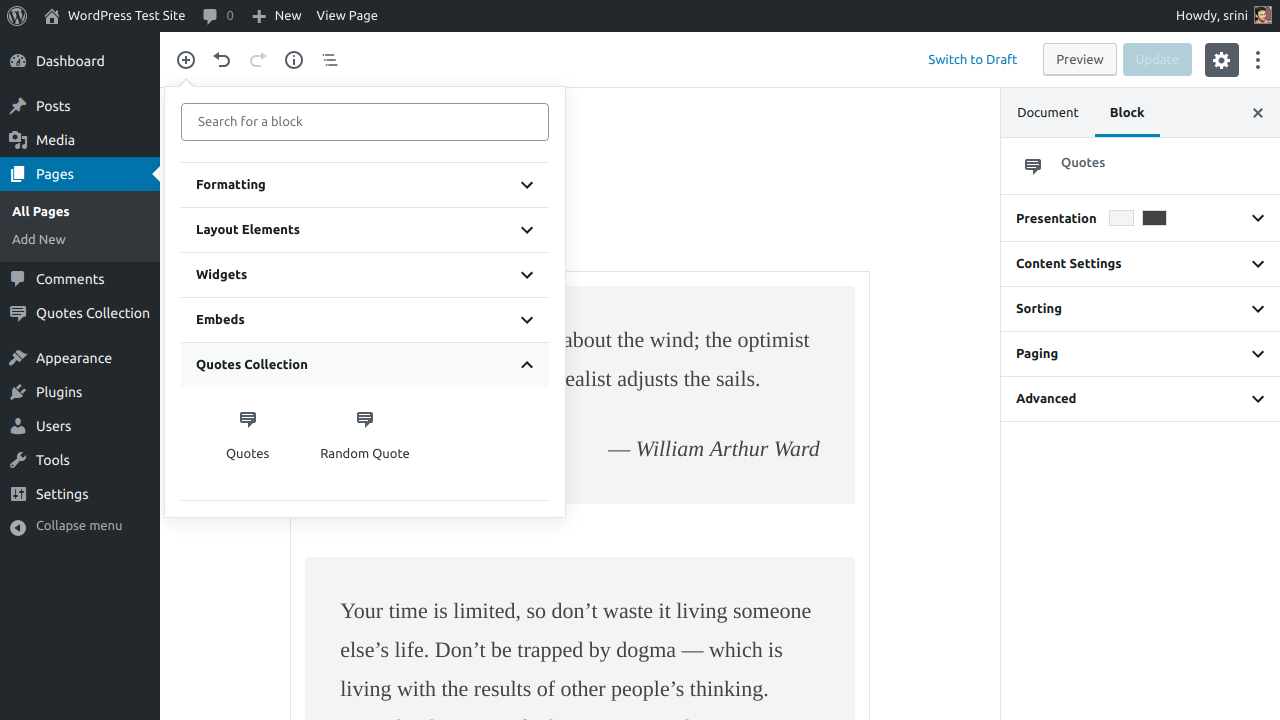Click Switch to Draft link
Image resolution: width=1280 pixels, height=720 pixels.
(x=972, y=60)
